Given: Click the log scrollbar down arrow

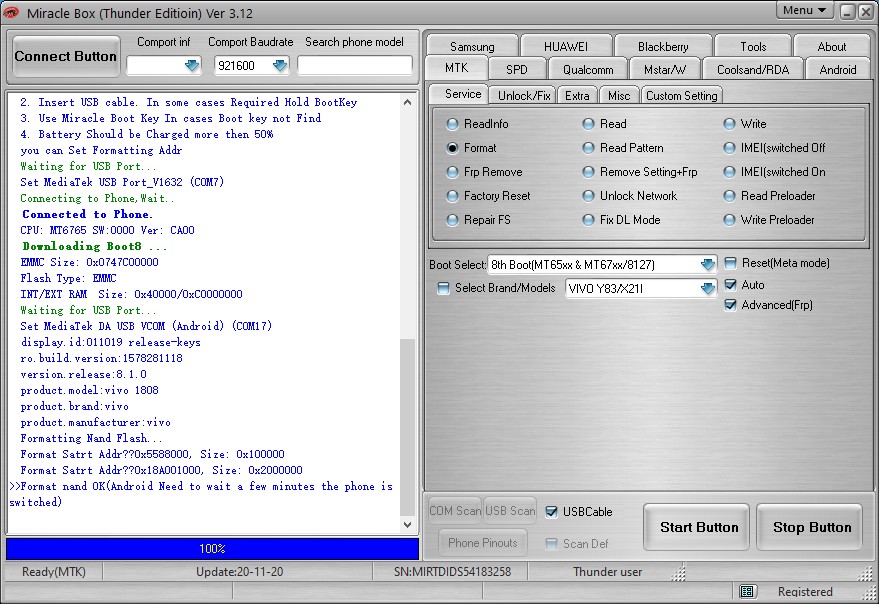Looking at the screenshot, I should [x=408, y=525].
